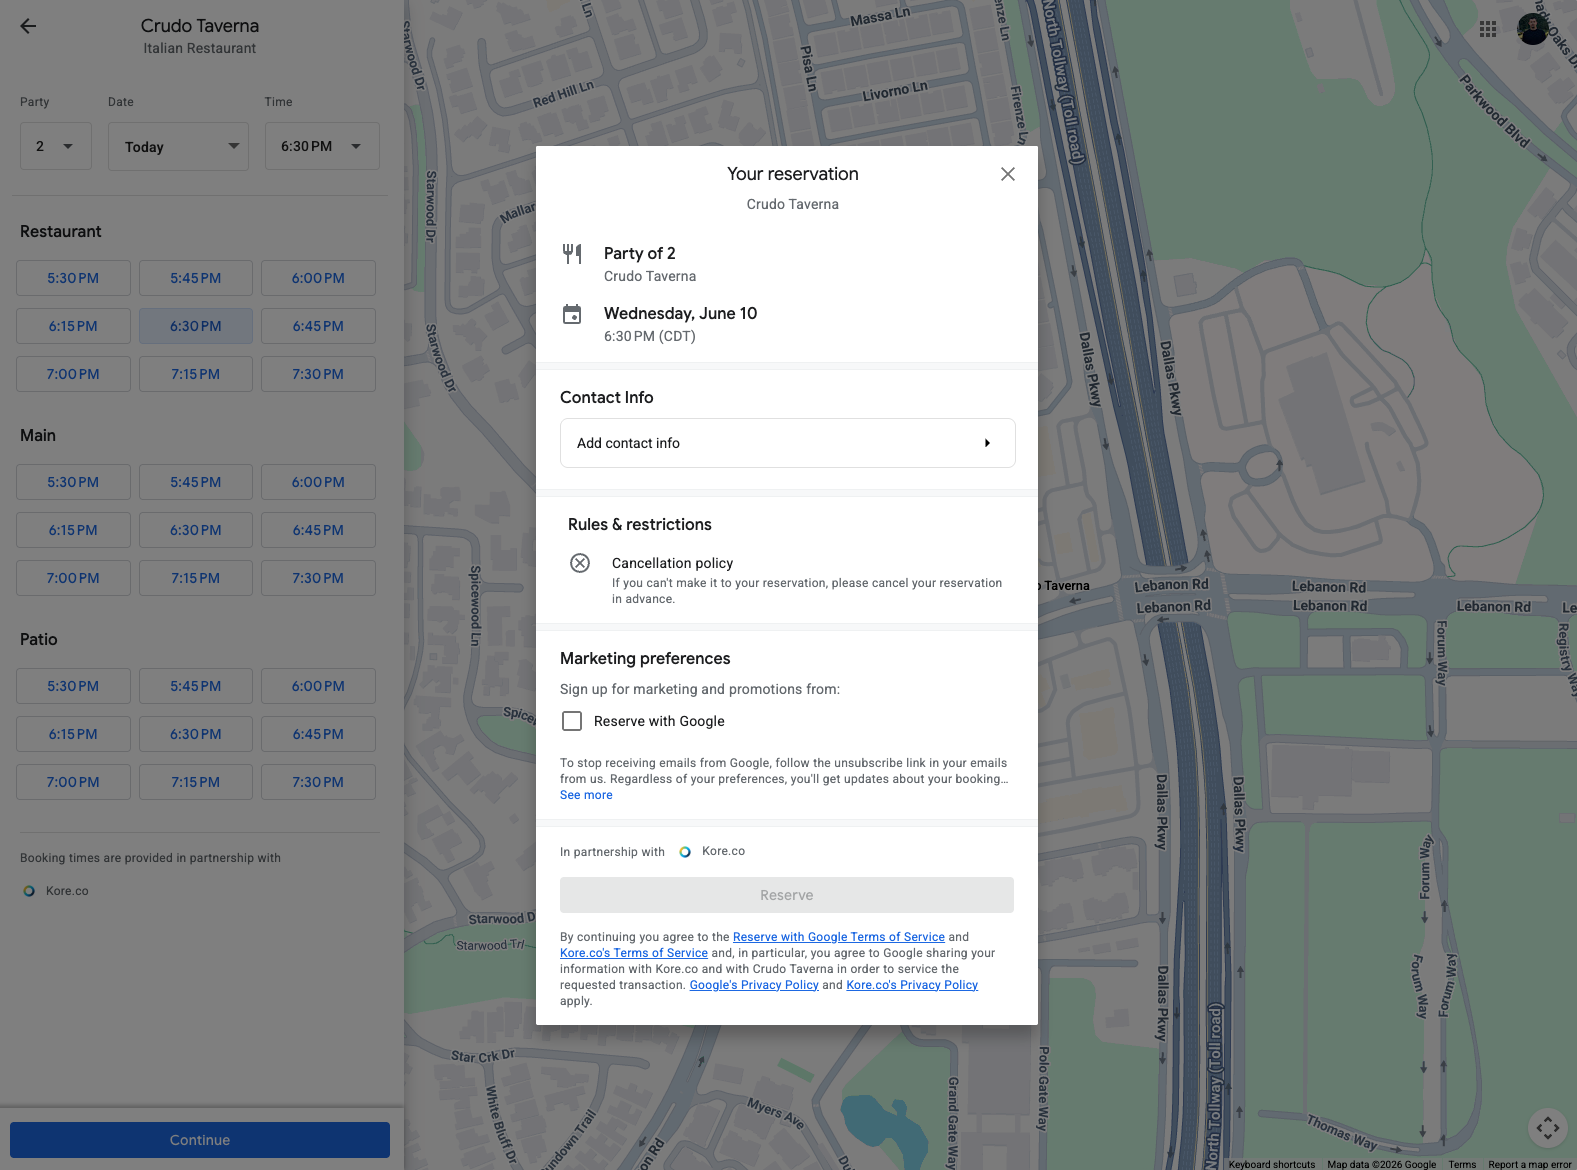Select Restaurant 6:45 PM time slot
This screenshot has height=1170, width=1577.
pyautogui.click(x=318, y=326)
